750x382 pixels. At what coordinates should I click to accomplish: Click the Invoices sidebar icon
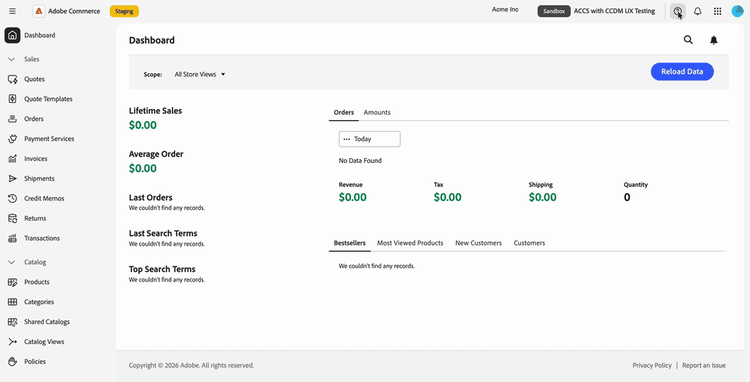(x=12, y=159)
